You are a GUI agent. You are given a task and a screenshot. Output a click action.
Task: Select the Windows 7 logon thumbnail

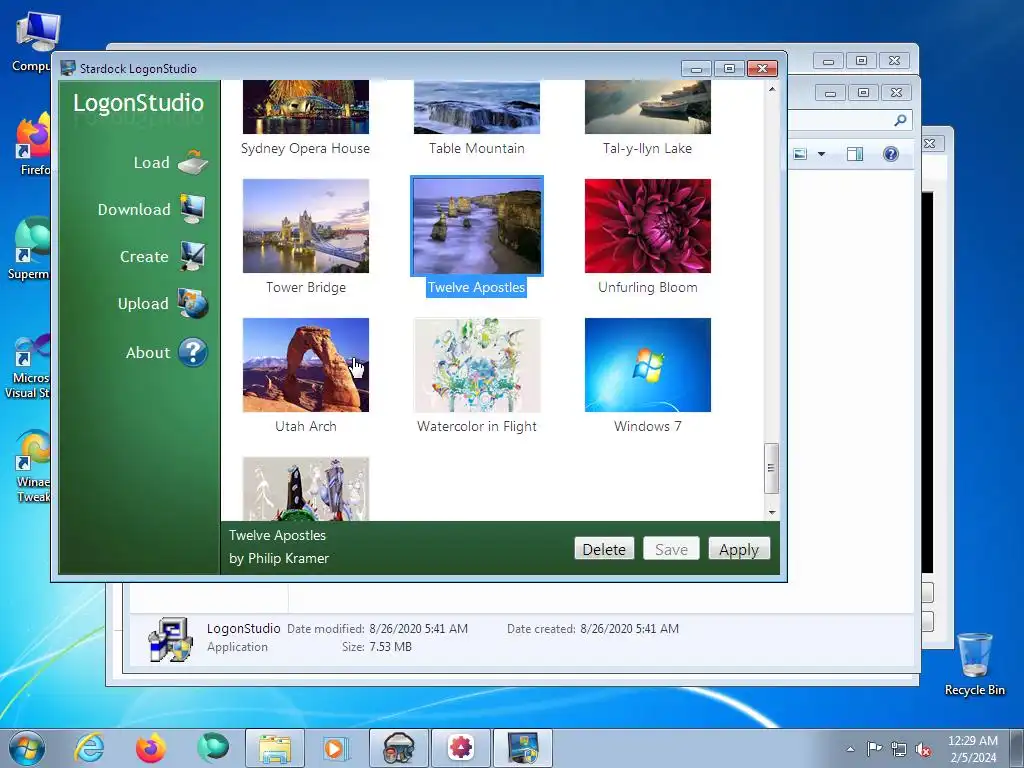[x=648, y=365]
